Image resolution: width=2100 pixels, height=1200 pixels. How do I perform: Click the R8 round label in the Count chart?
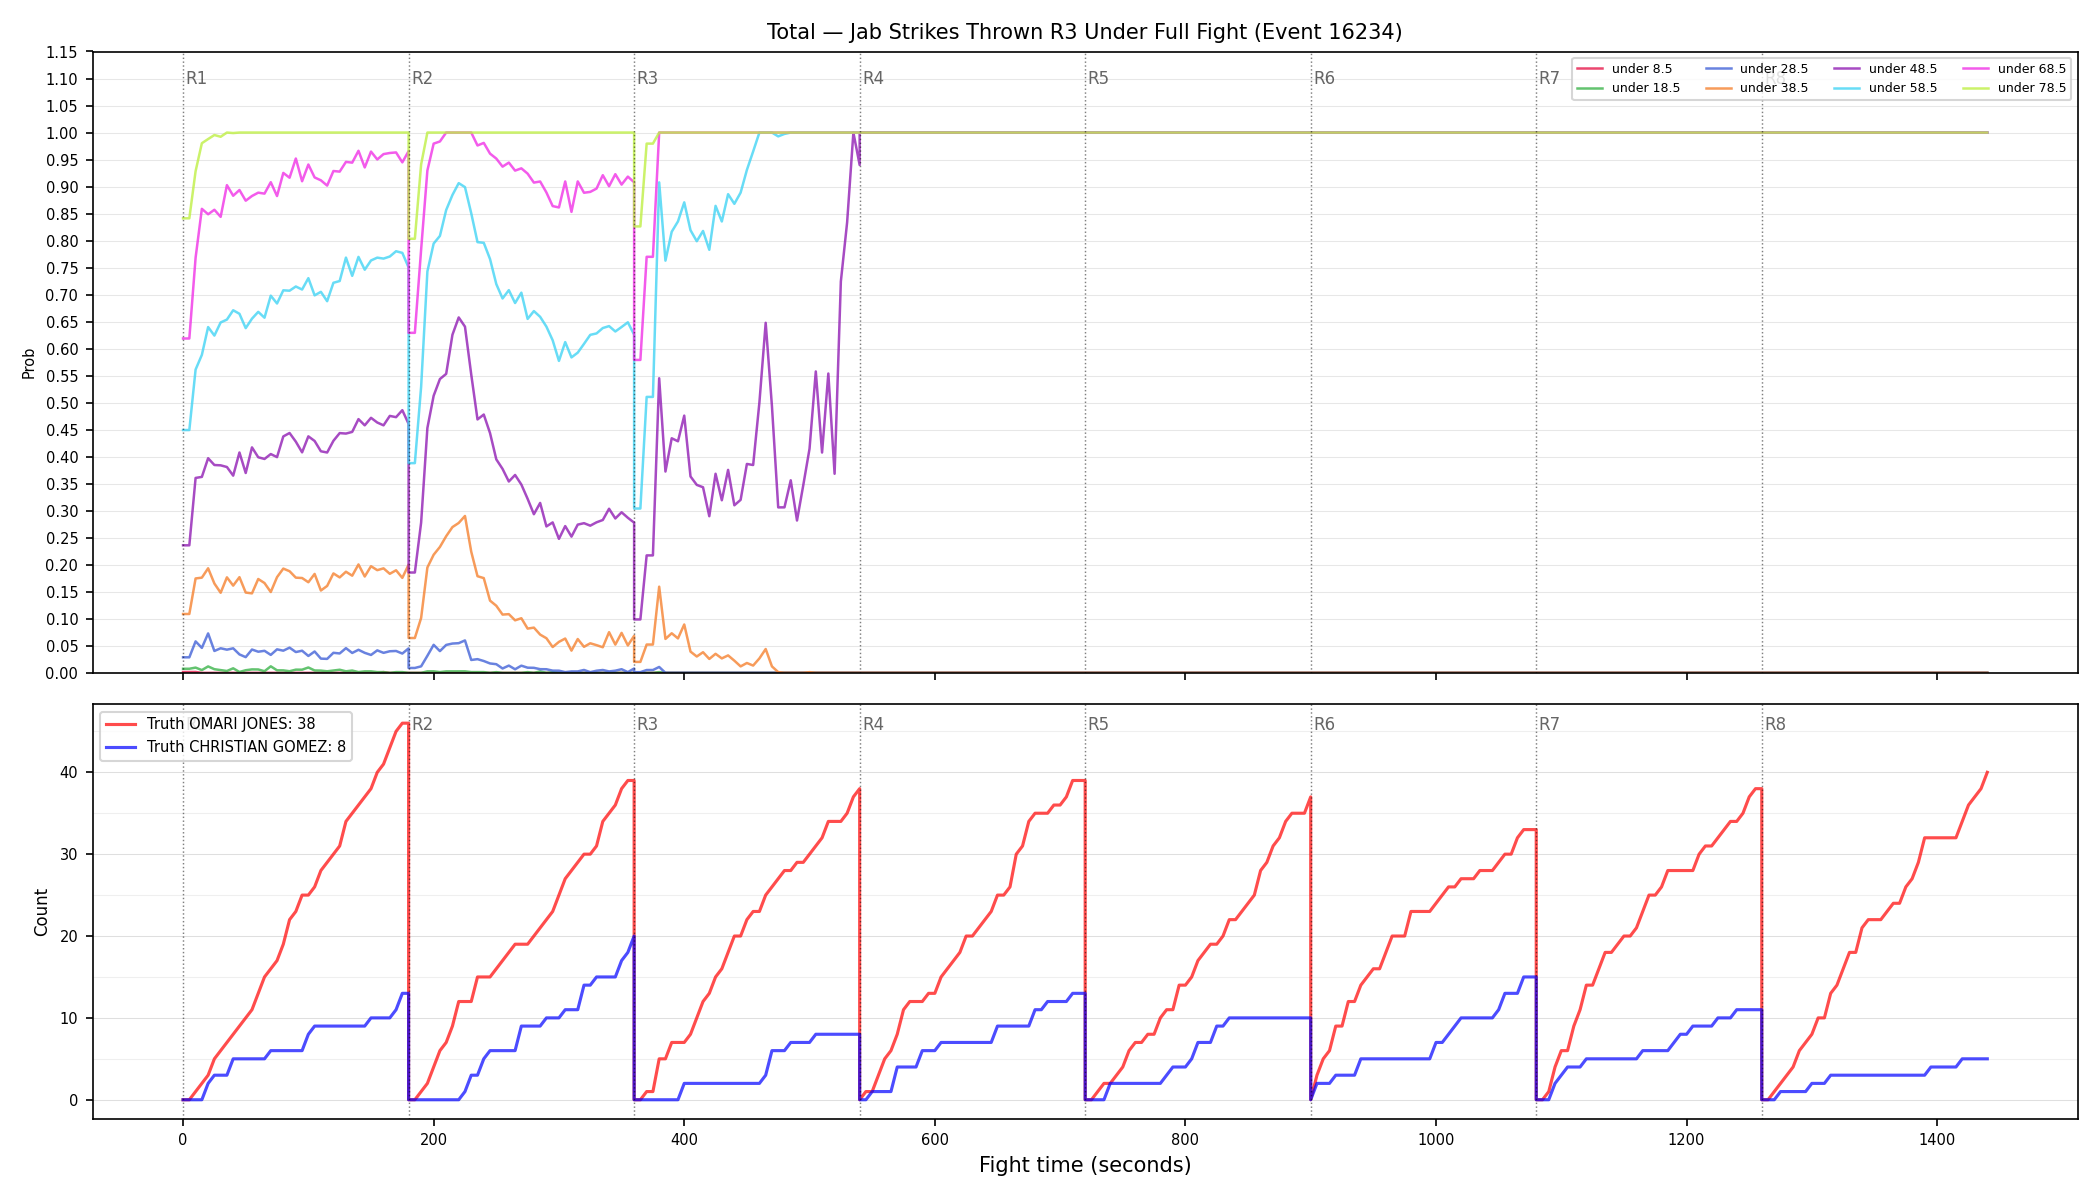[x=1775, y=724]
